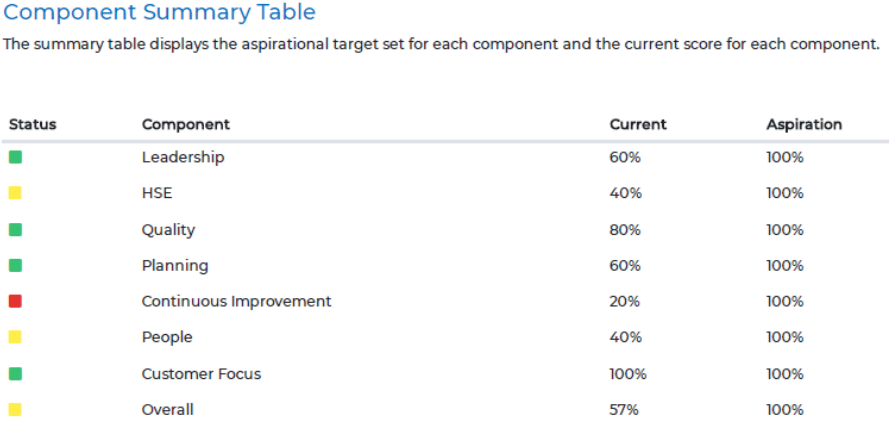Screen dimensions: 892x433
Task: Click the green Customer Focus status indicator
Action: pyautogui.click(x=15, y=373)
